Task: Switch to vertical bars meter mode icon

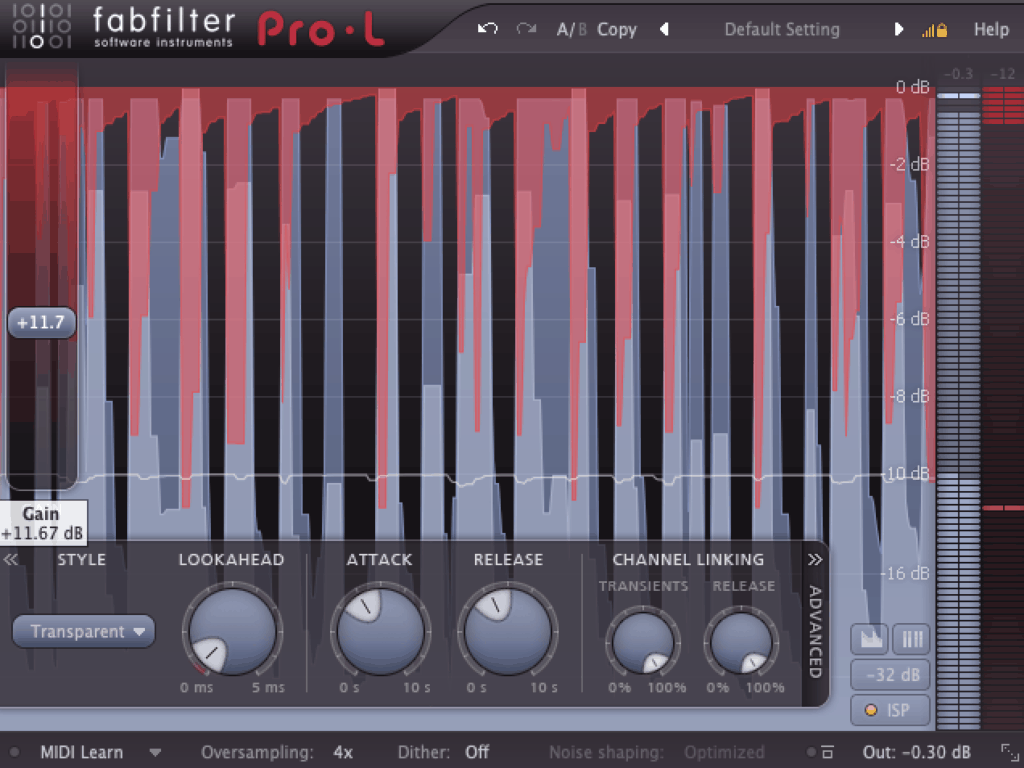Action: (912, 639)
